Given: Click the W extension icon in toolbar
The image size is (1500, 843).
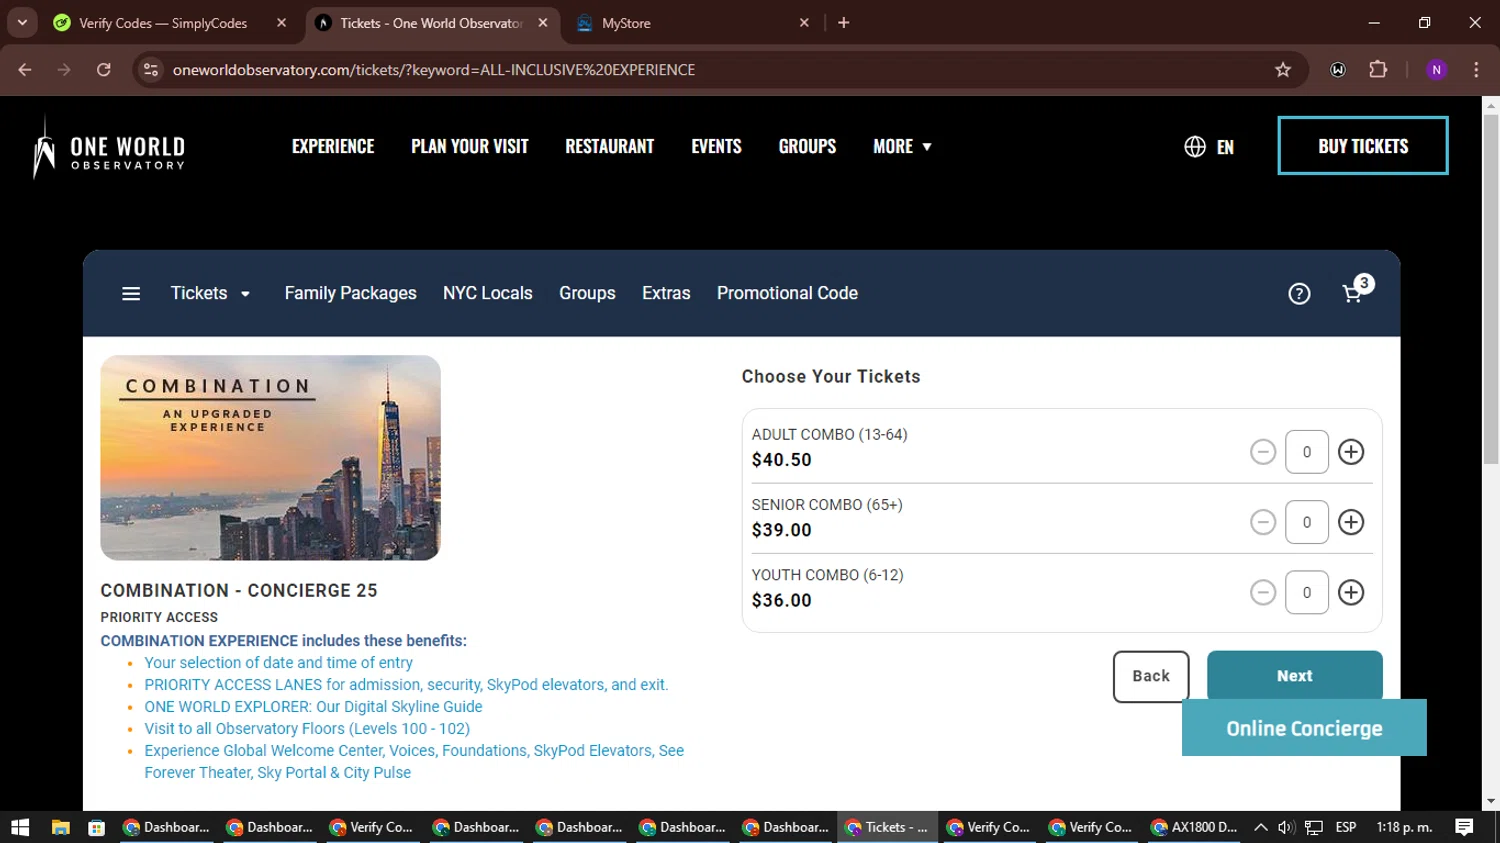Looking at the screenshot, I should pos(1338,69).
